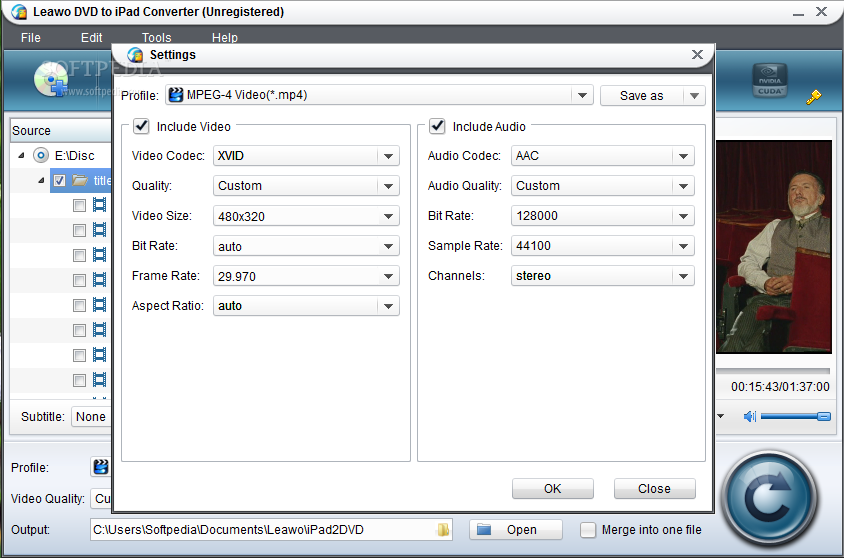Click the Save as button

[642, 96]
